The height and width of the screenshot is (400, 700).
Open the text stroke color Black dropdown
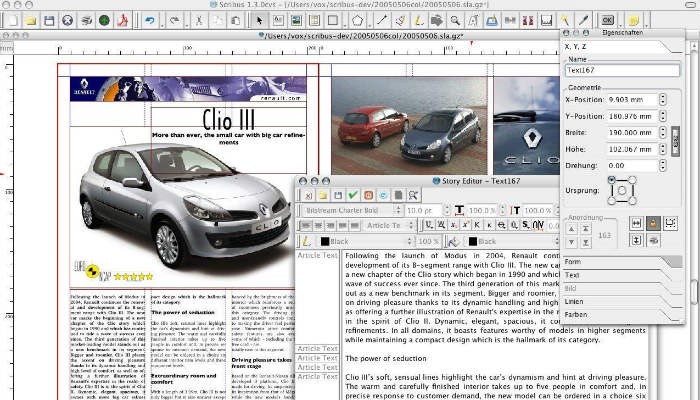(366, 242)
